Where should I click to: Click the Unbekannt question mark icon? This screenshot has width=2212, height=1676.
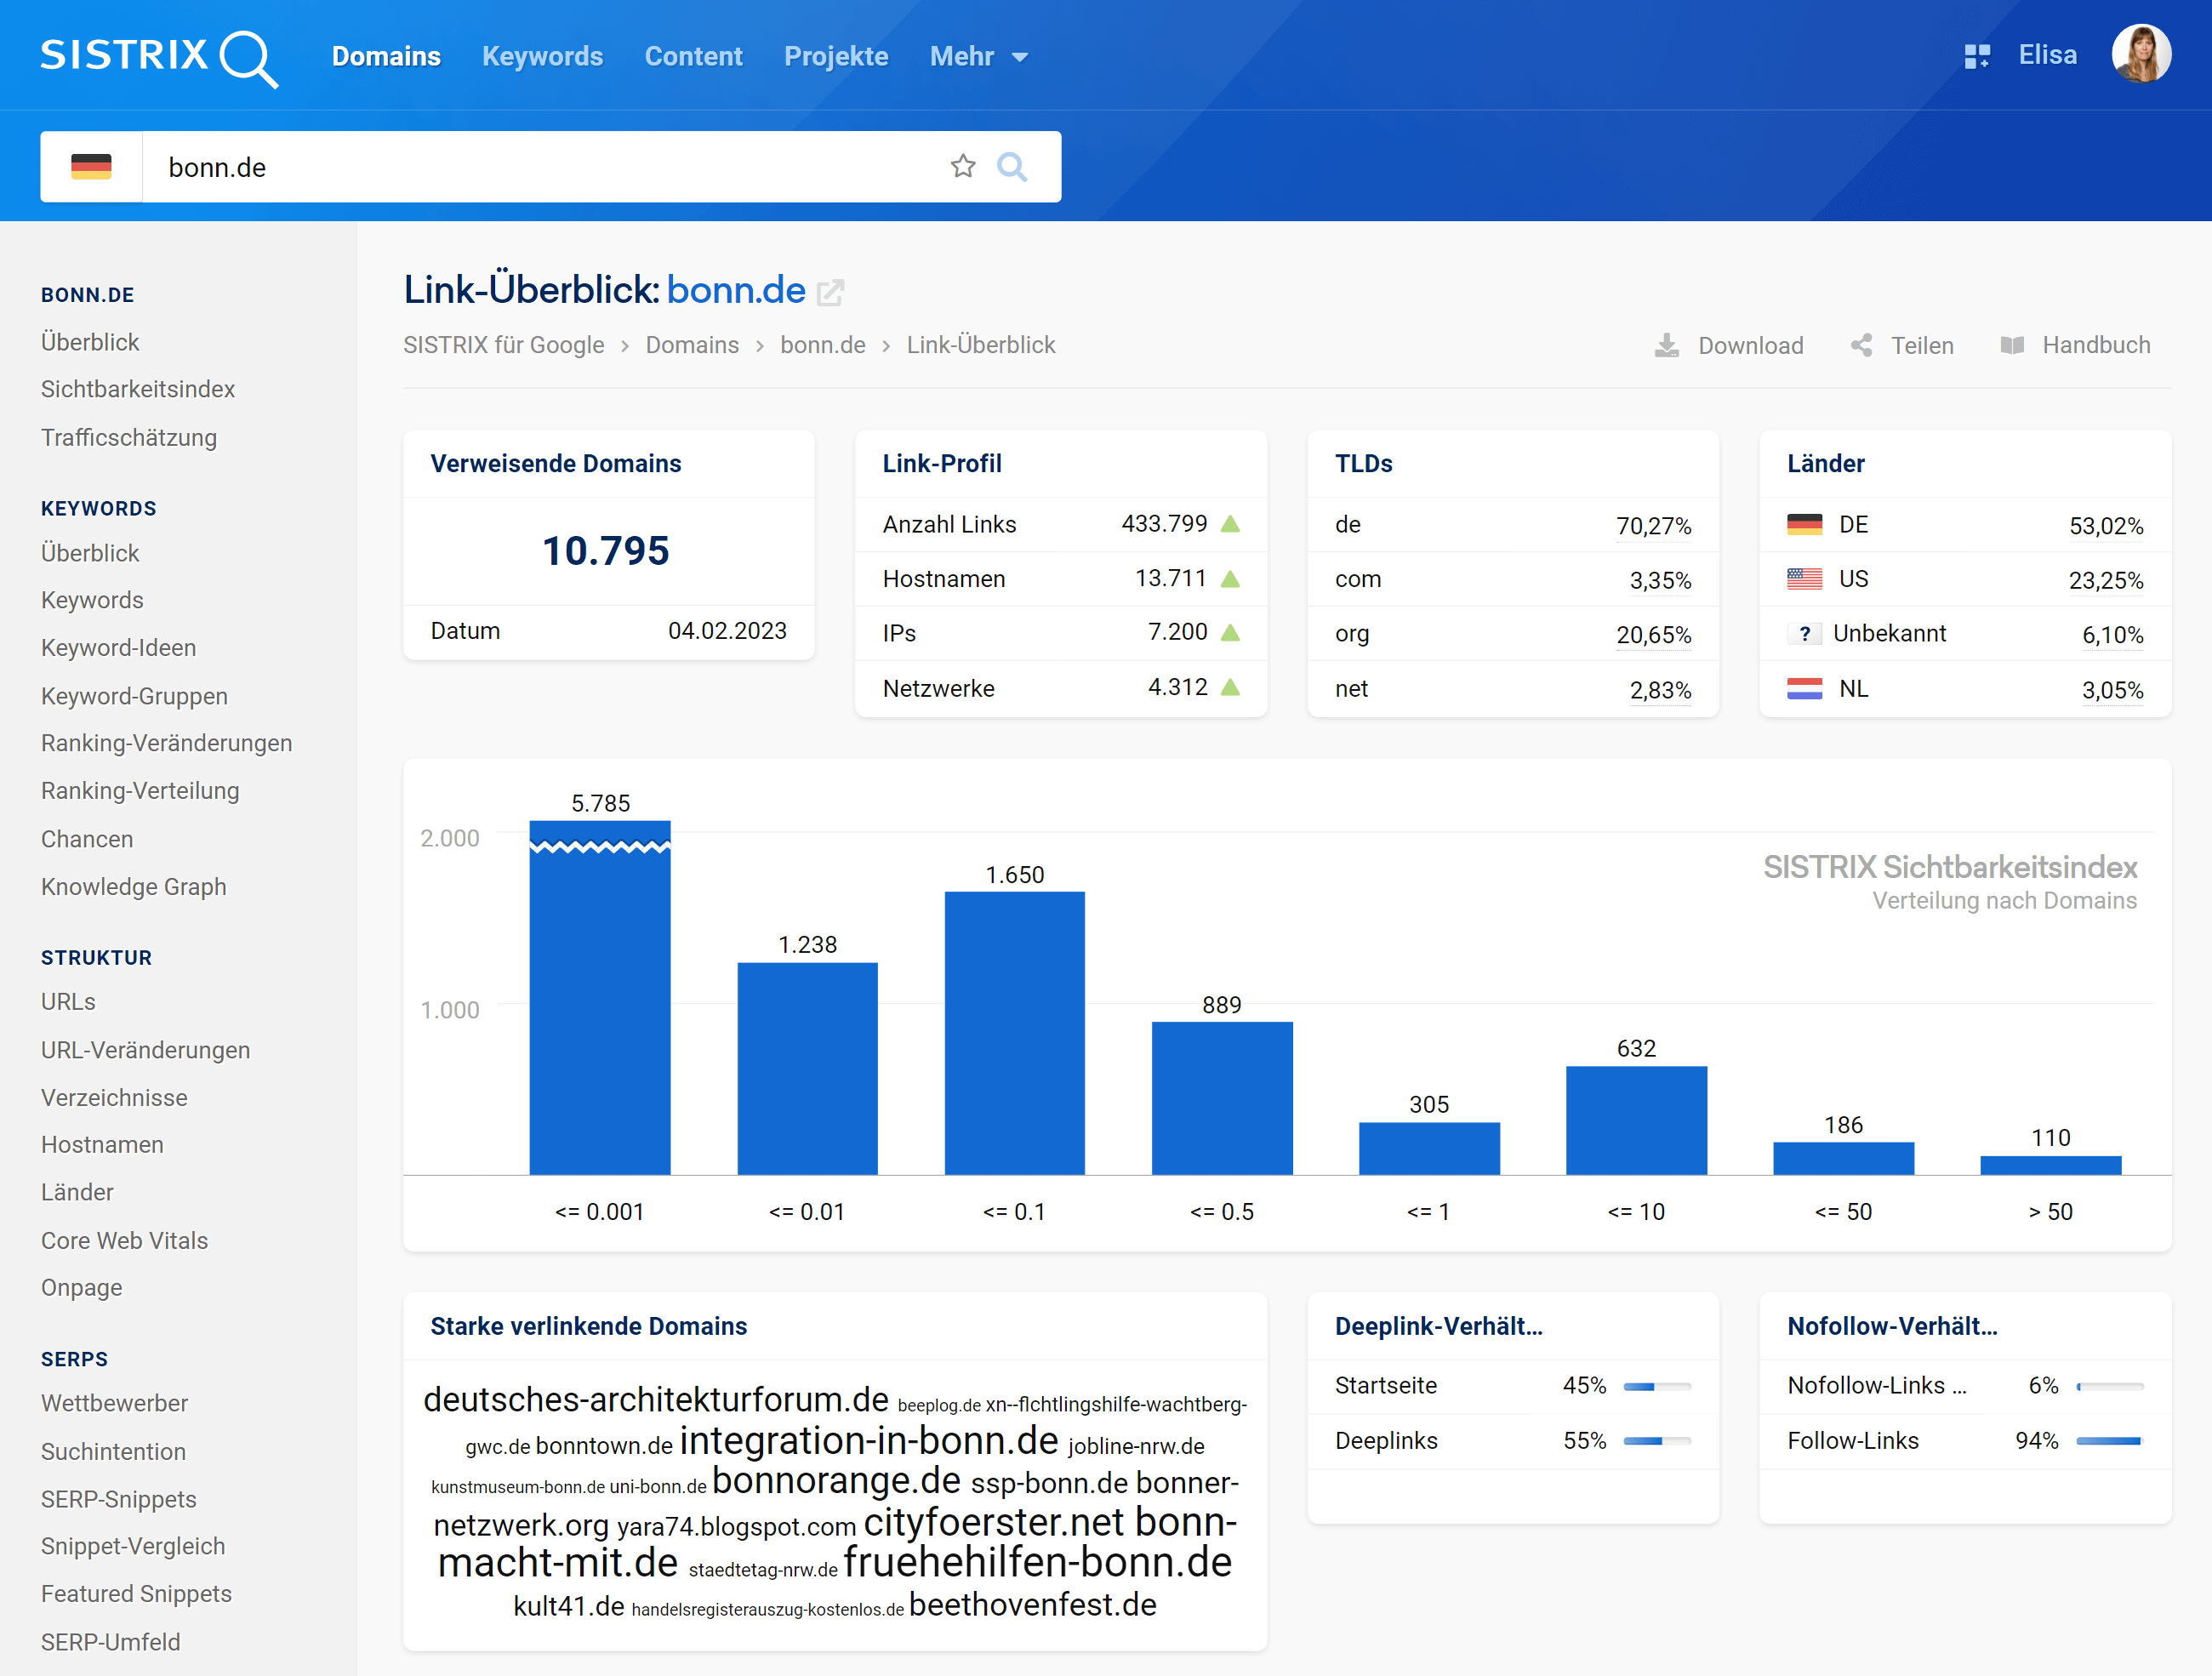[1804, 634]
